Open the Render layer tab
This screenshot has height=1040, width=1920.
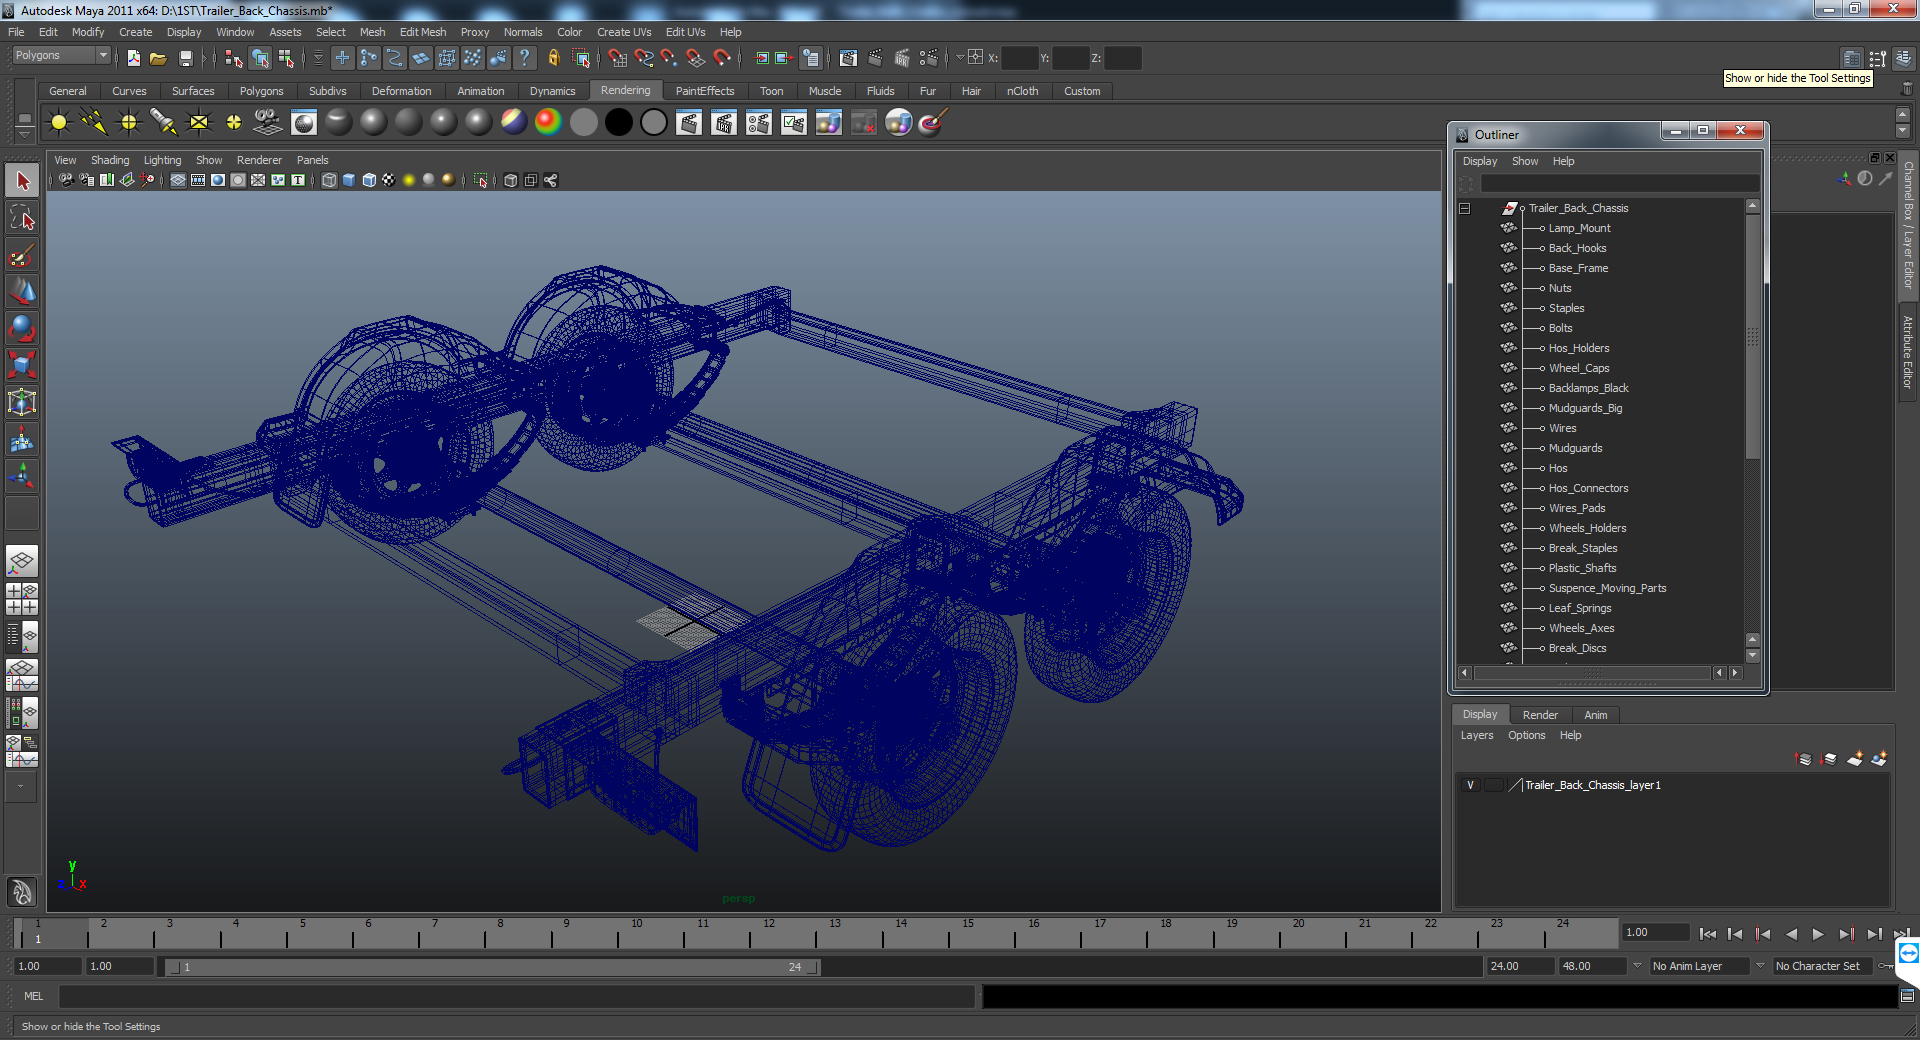[1540, 715]
